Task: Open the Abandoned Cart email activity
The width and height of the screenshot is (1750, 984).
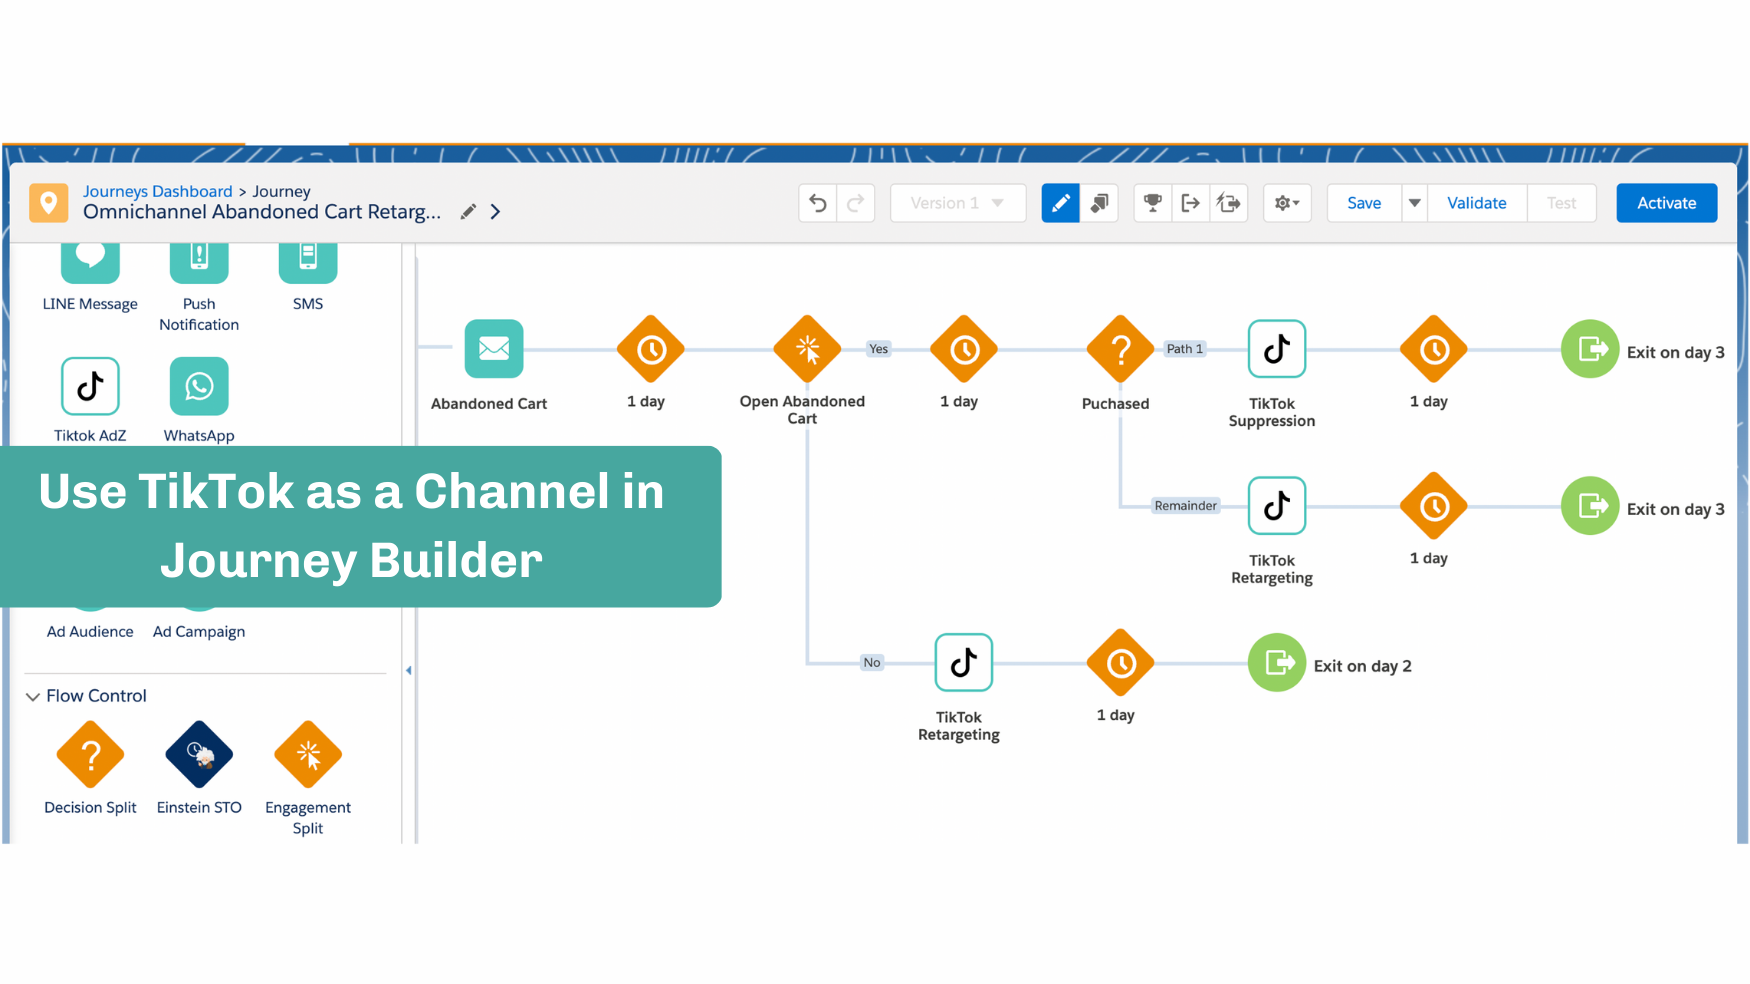Action: point(494,349)
